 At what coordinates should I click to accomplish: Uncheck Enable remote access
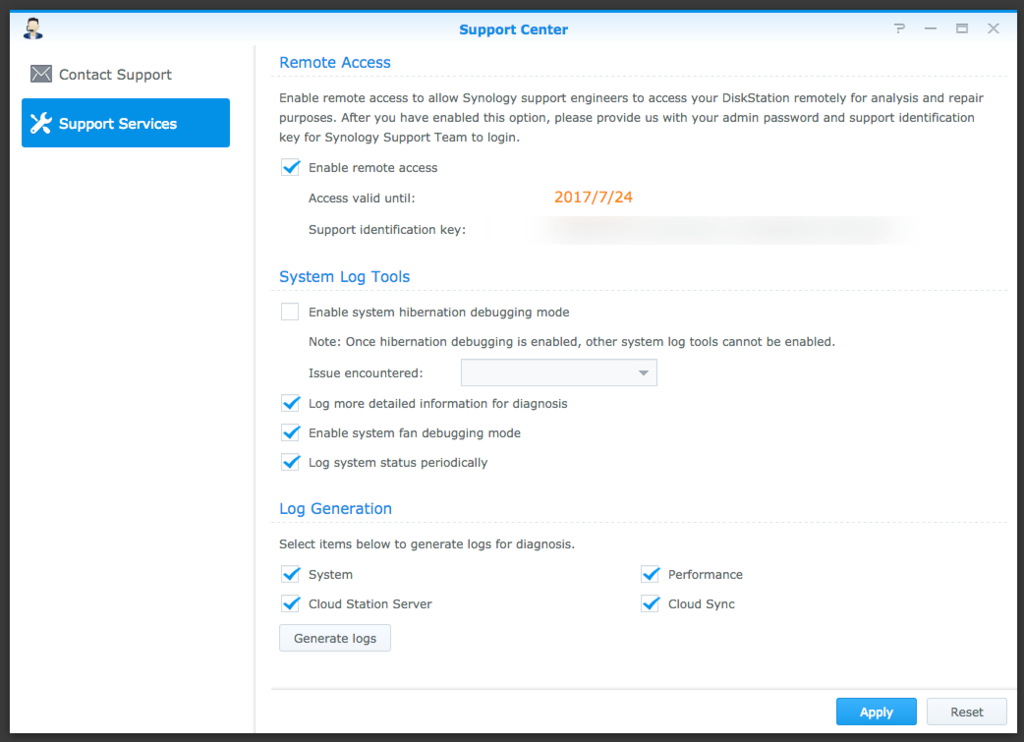pos(290,168)
